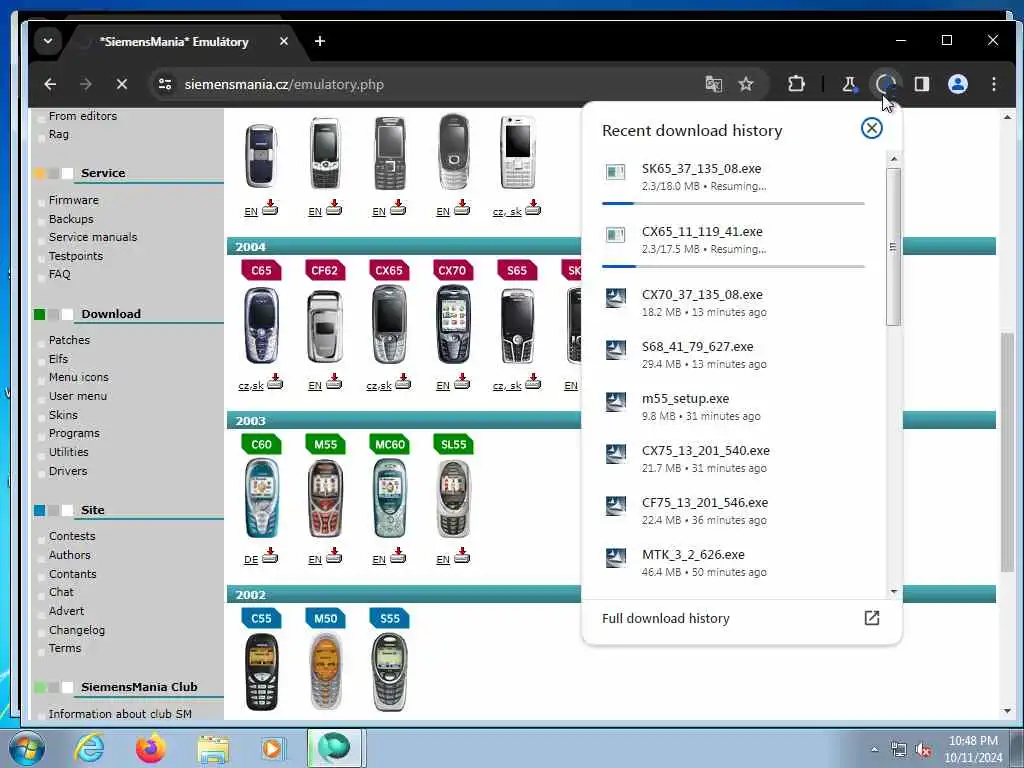
Task: Click the m55_setup.exe file icon
Action: pos(615,402)
